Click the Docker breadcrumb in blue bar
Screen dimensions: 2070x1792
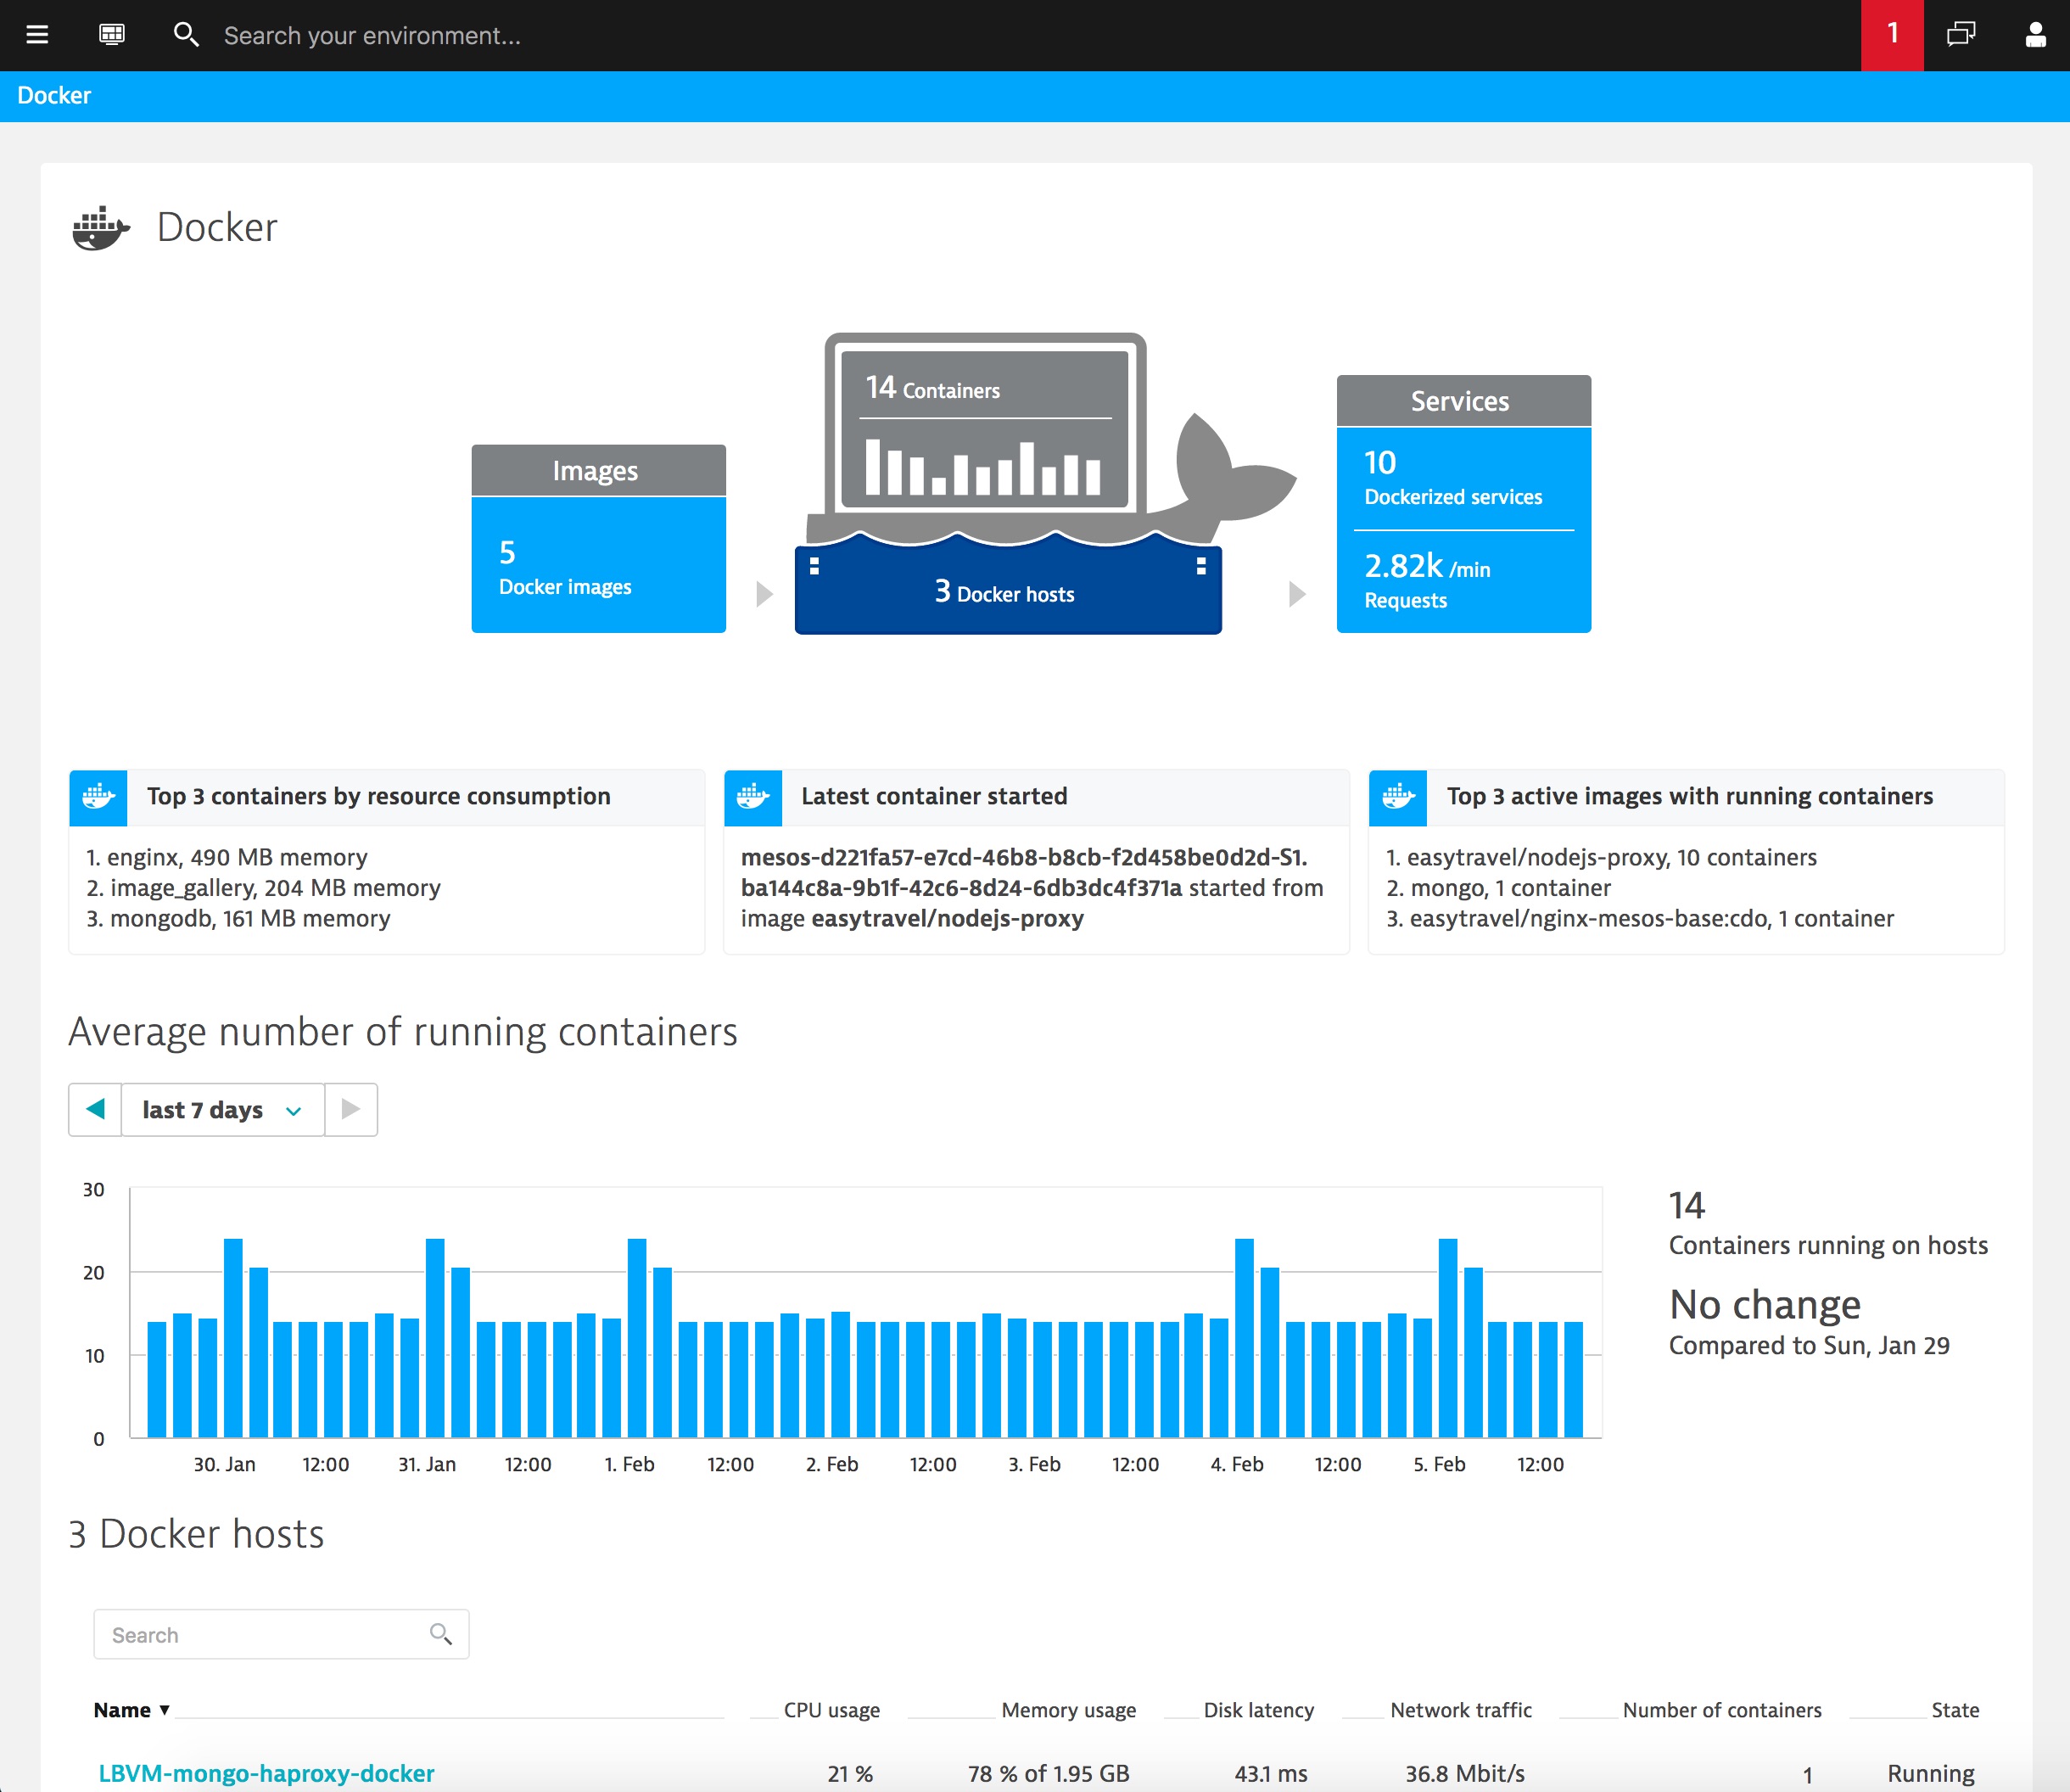[54, 96]
